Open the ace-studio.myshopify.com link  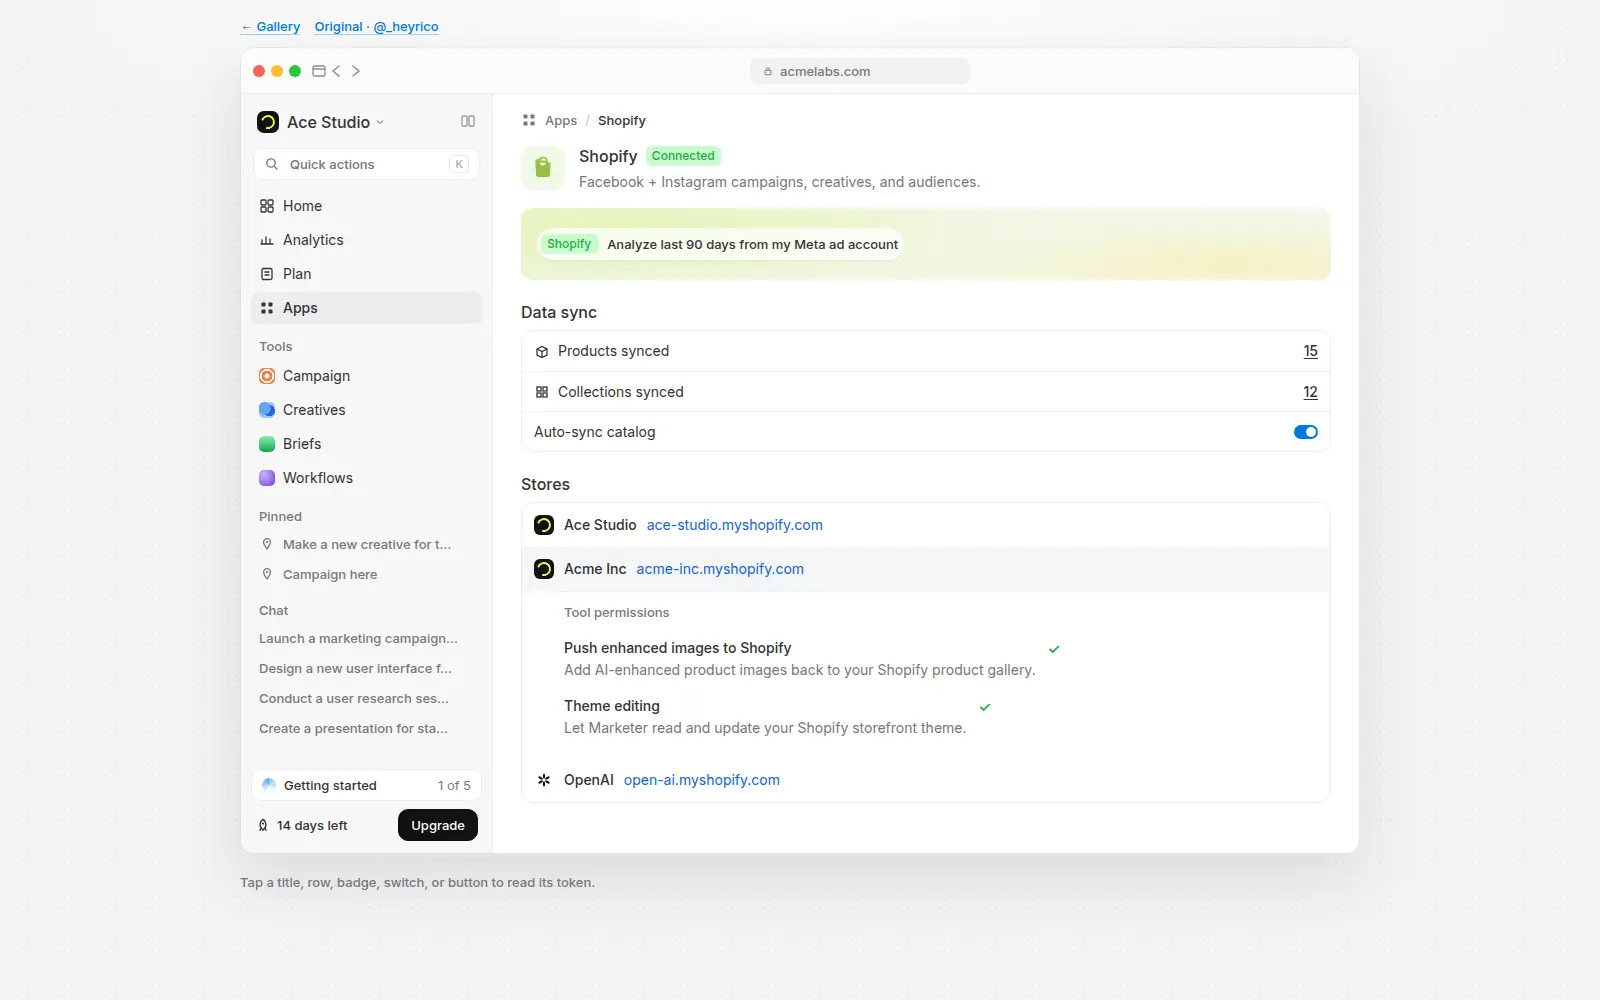point(735,525)
